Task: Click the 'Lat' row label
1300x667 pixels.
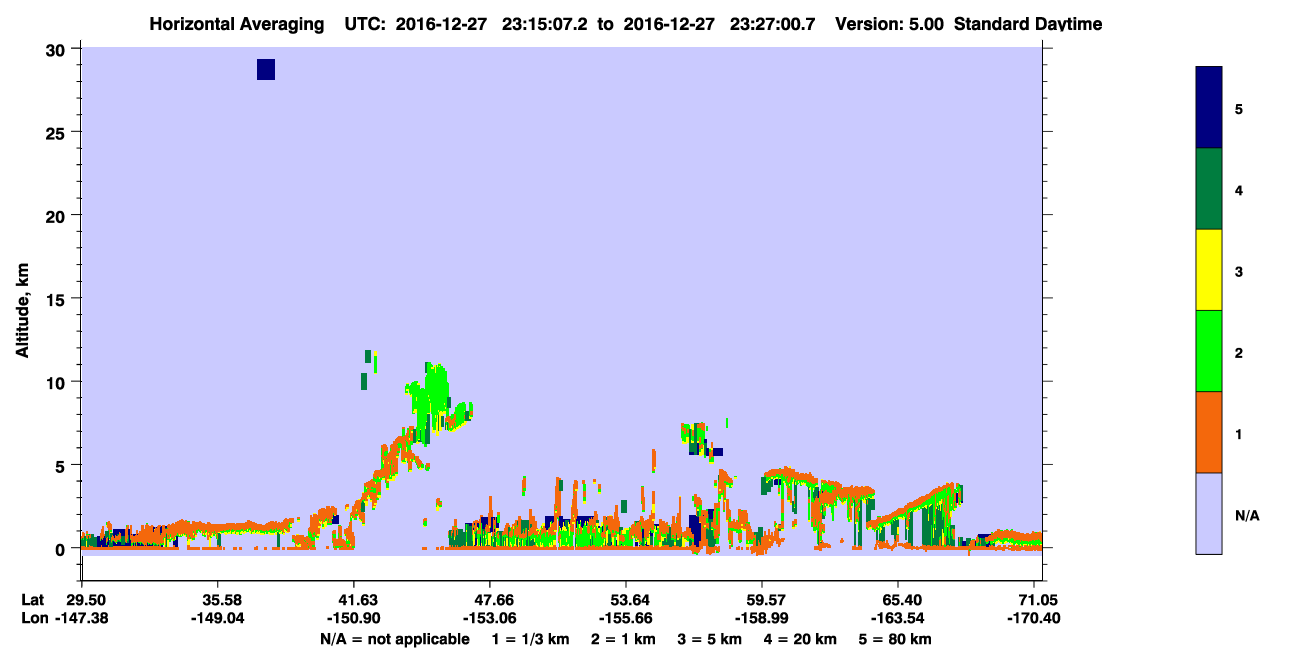Action: click(32, 600)
